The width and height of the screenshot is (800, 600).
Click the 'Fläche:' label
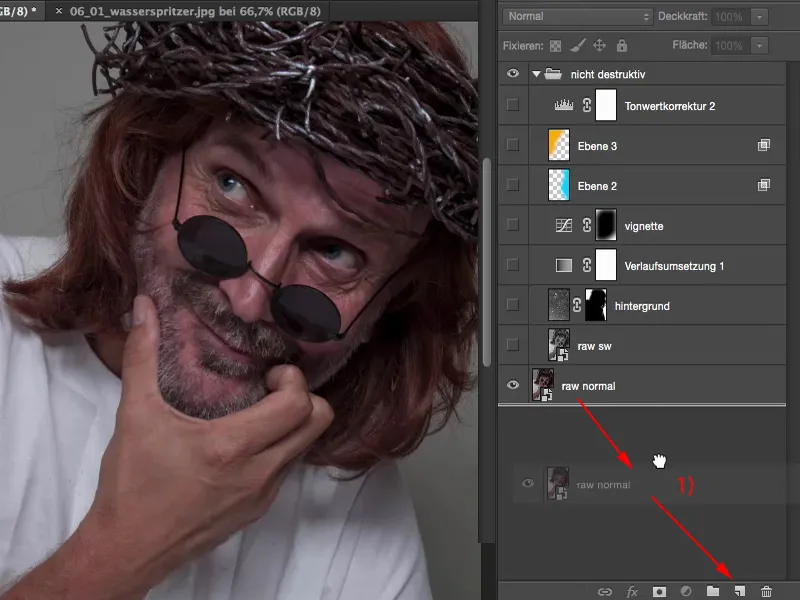690,45
